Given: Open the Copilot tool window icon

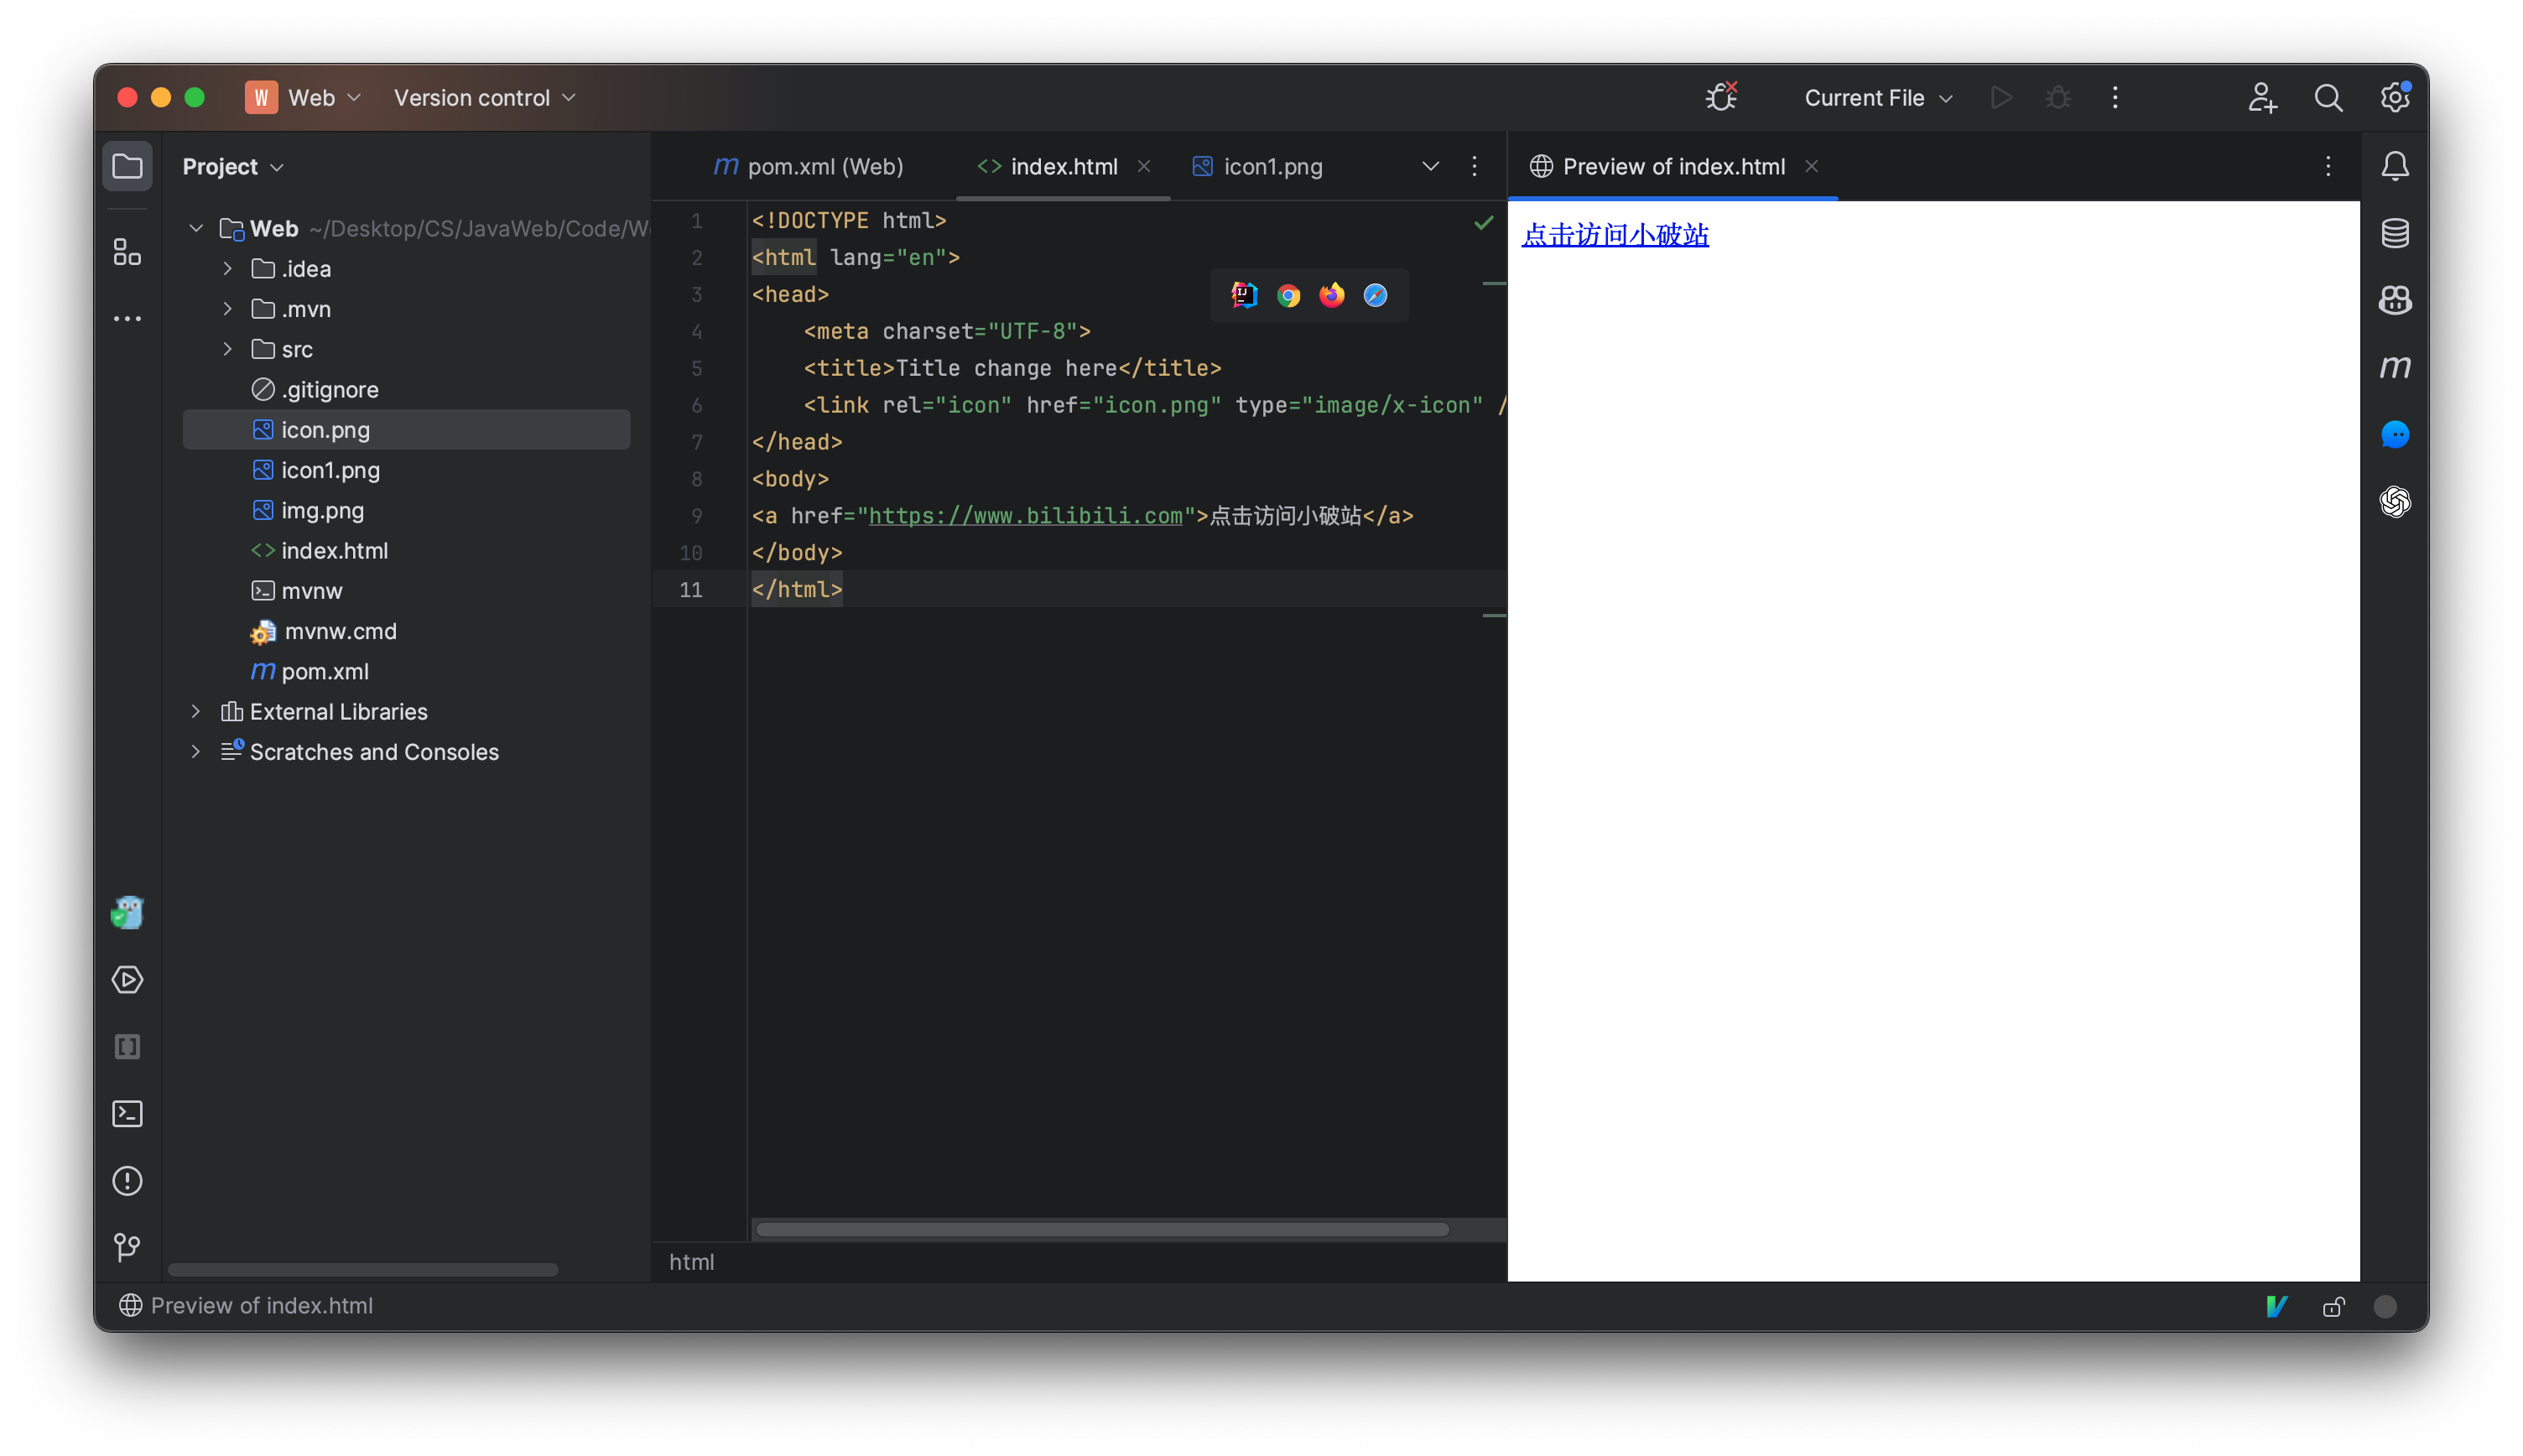Looking at the screenshot, I should (x=2395, y=300).
